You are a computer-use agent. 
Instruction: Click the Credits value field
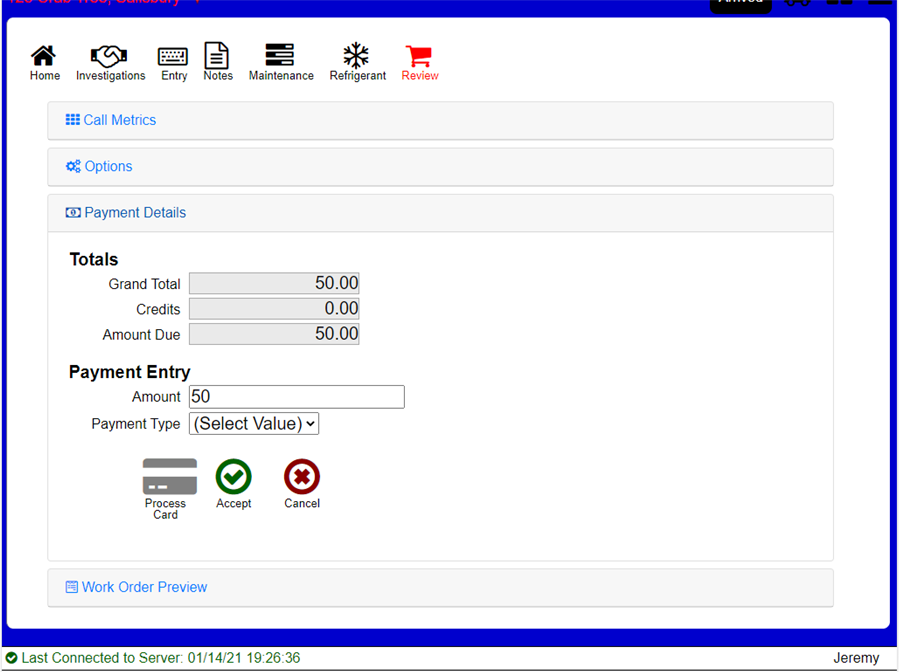[x=273, y=309]
